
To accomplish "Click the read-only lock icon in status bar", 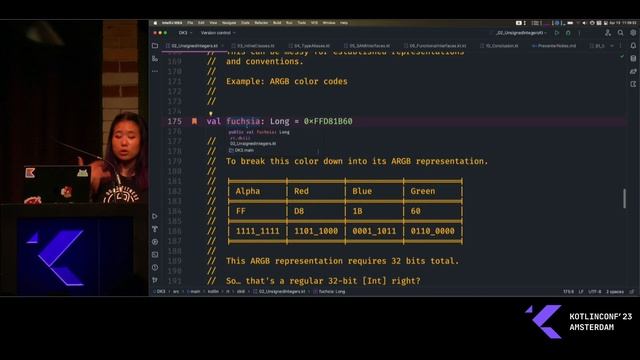I will coord(632,291).
